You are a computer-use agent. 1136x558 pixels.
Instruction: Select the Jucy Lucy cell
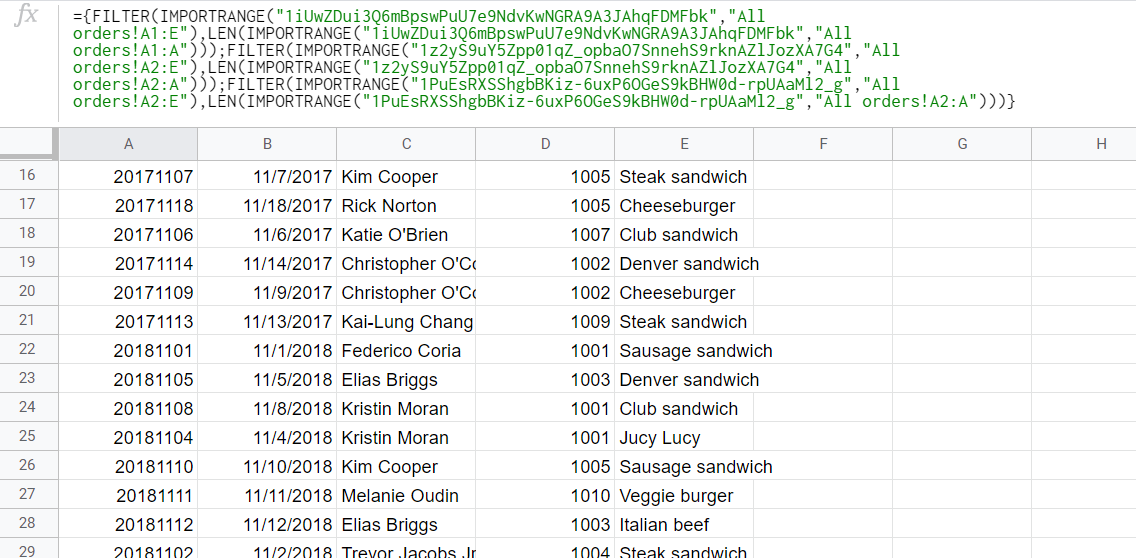click(684, 437)
